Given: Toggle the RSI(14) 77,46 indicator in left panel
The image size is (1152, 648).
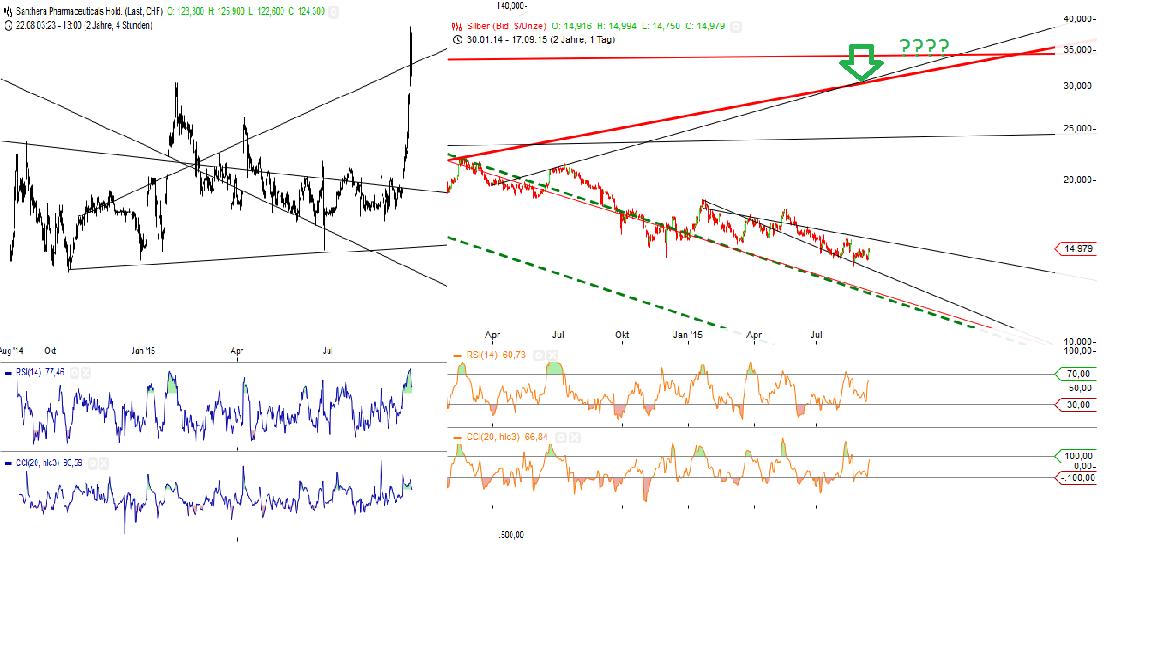Looking at the screenshot, I should coord(8,373).
